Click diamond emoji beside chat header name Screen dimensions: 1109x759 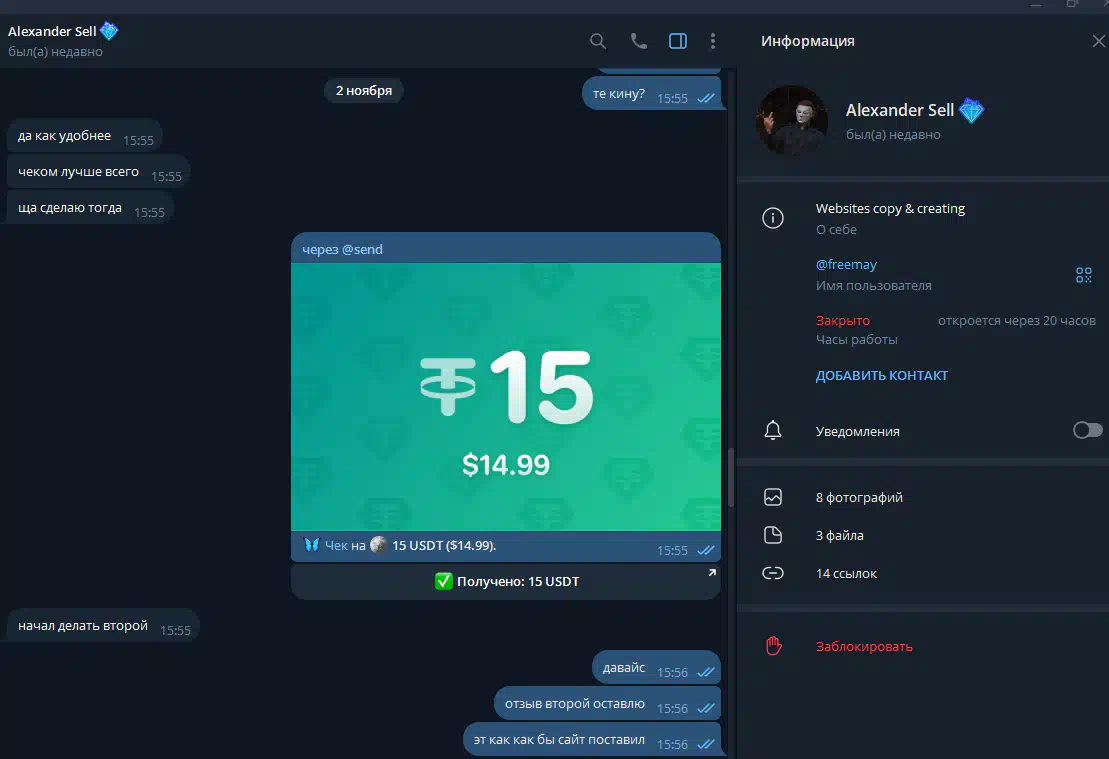coord(109,30)
